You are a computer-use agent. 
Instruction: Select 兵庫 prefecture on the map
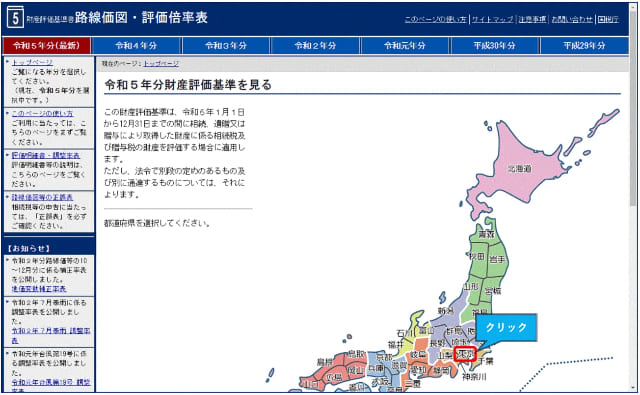pos(376,368)
